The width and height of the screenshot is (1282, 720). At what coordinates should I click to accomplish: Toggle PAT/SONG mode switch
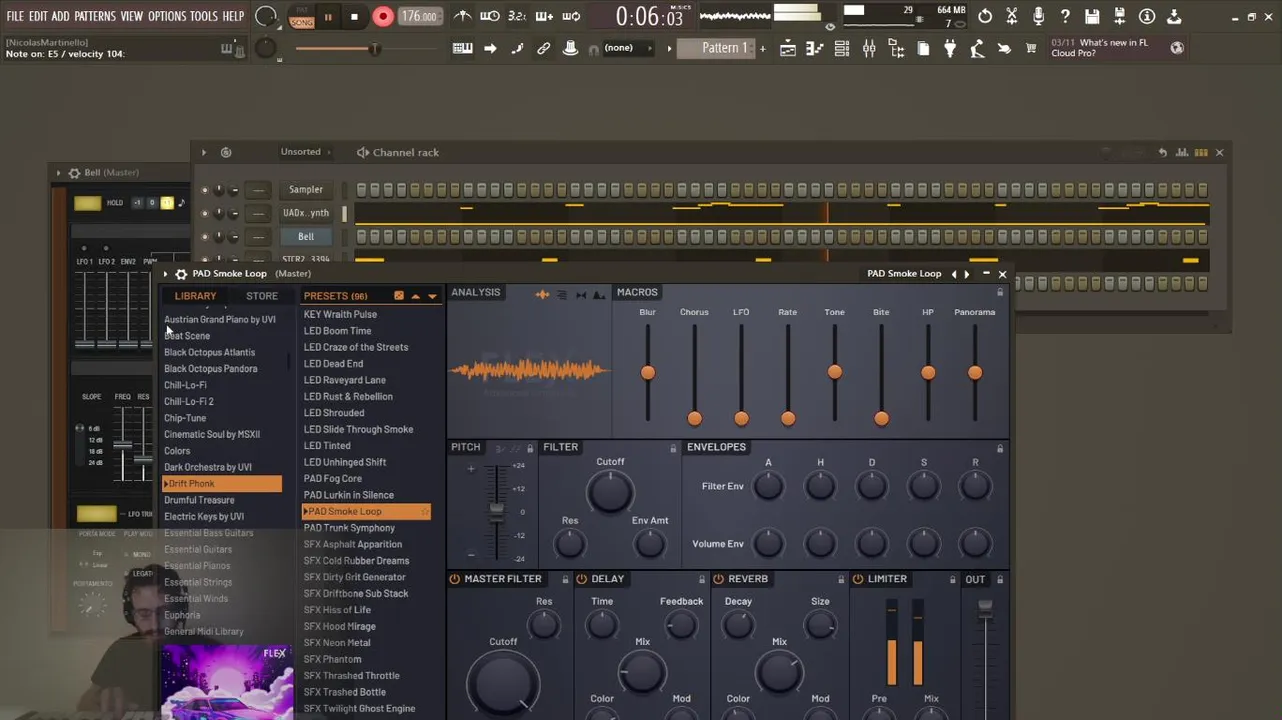pos(301,16)
